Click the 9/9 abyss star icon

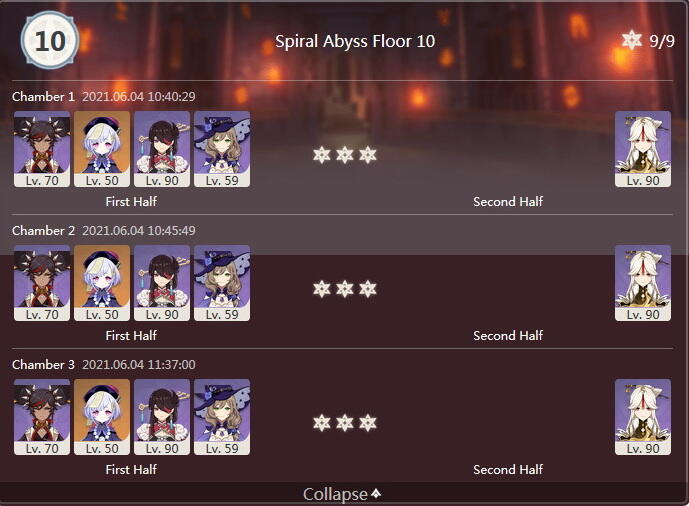[631, 41]
